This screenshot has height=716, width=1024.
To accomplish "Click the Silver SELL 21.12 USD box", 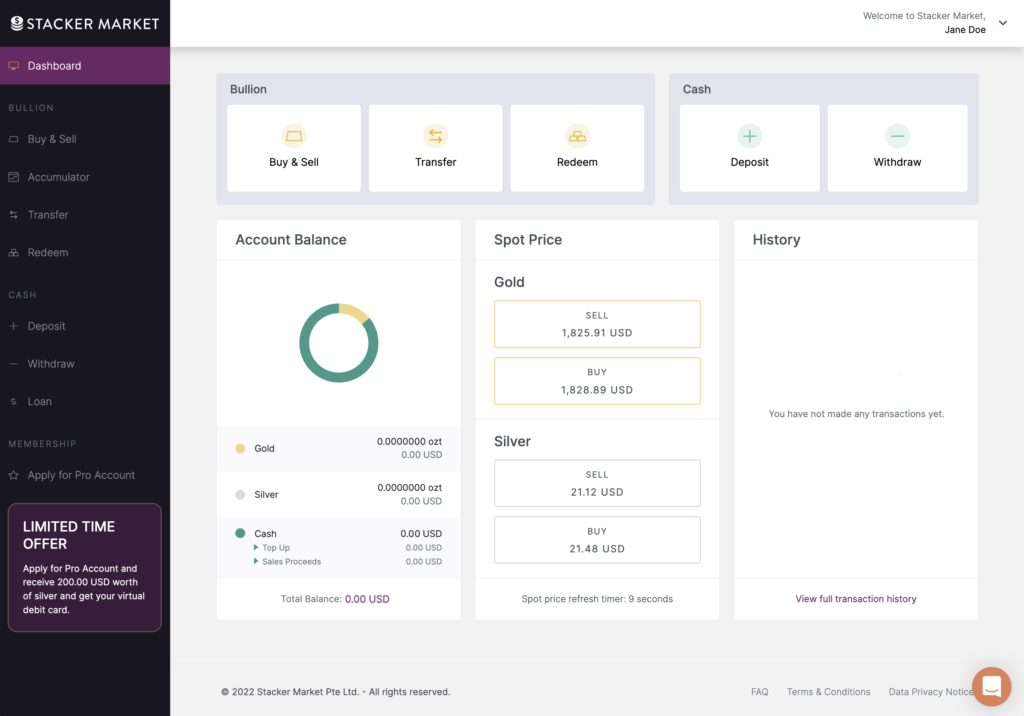I will (x=597, y=483).
